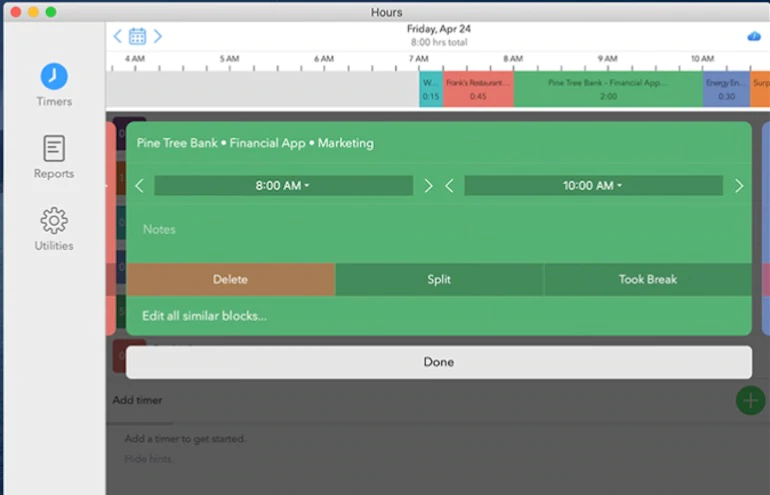Increase start time with right chevron
Image resolution: width=770 pixels, height=495 pixels.
point(428,185)
